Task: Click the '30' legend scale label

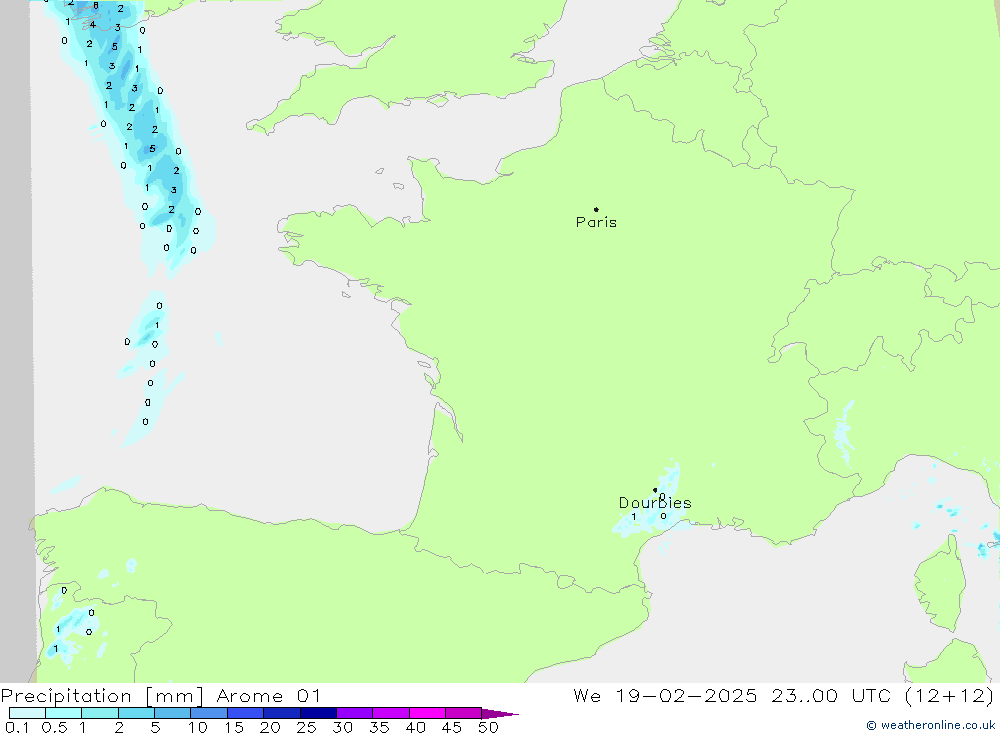Action: tap(343, 727)
